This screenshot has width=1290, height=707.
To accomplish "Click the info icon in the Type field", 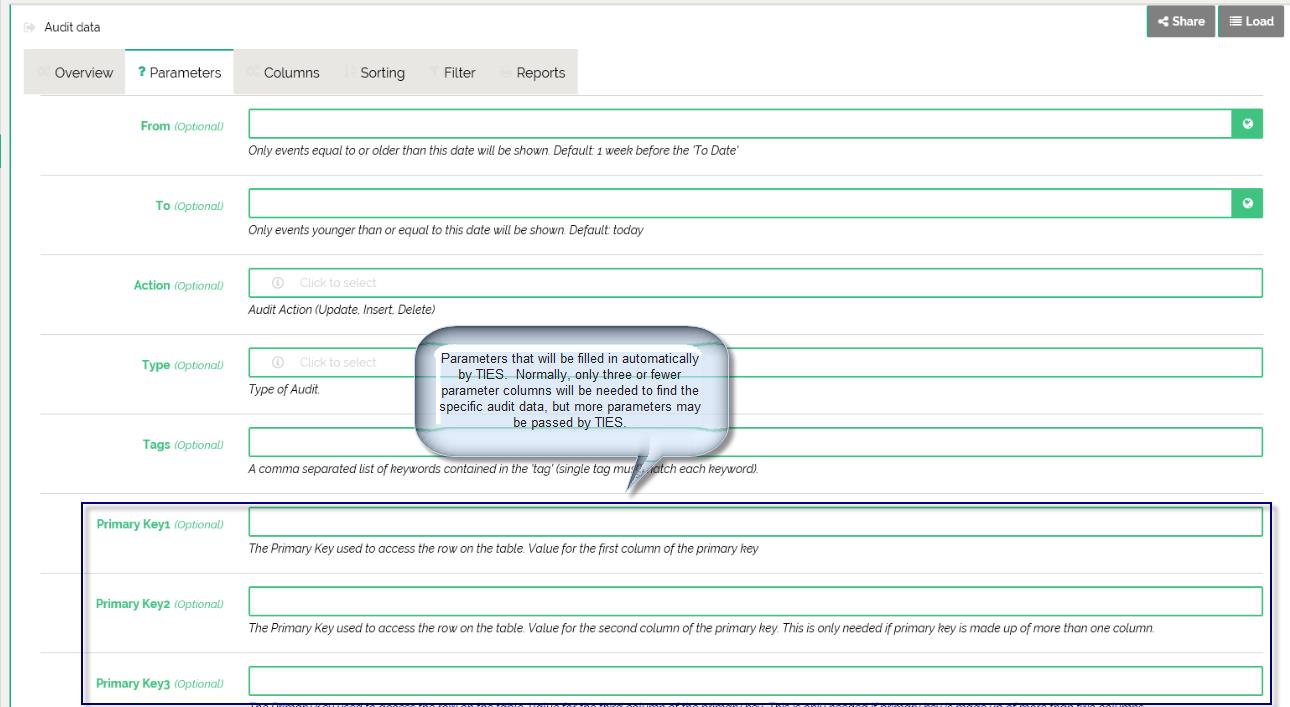I will tap(278, 363).
